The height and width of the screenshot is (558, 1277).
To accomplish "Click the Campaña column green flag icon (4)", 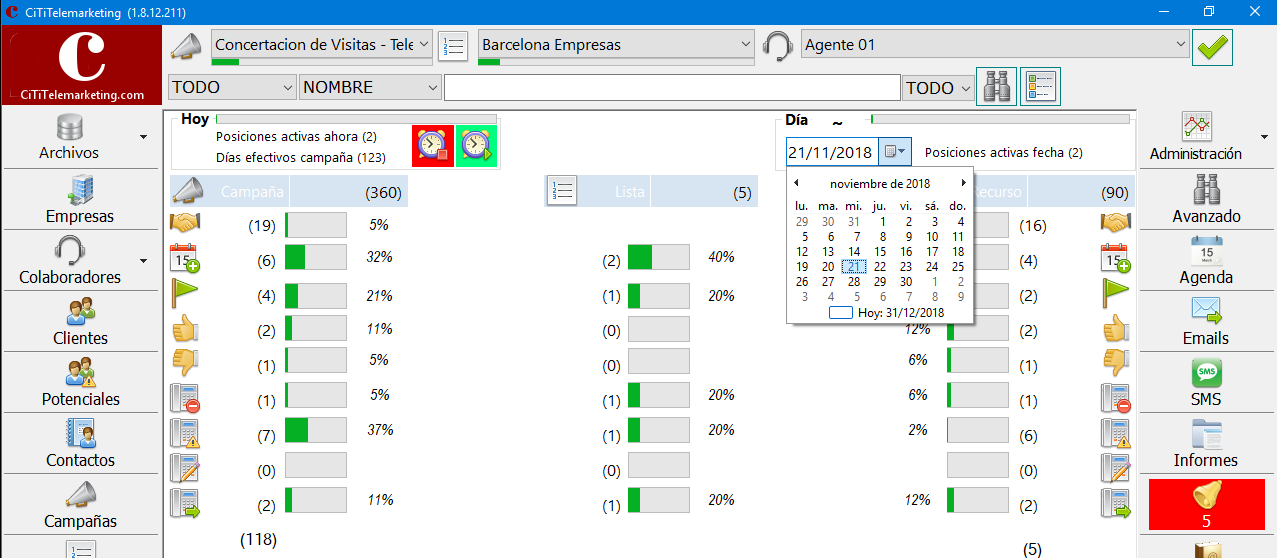I will point(185,292).
